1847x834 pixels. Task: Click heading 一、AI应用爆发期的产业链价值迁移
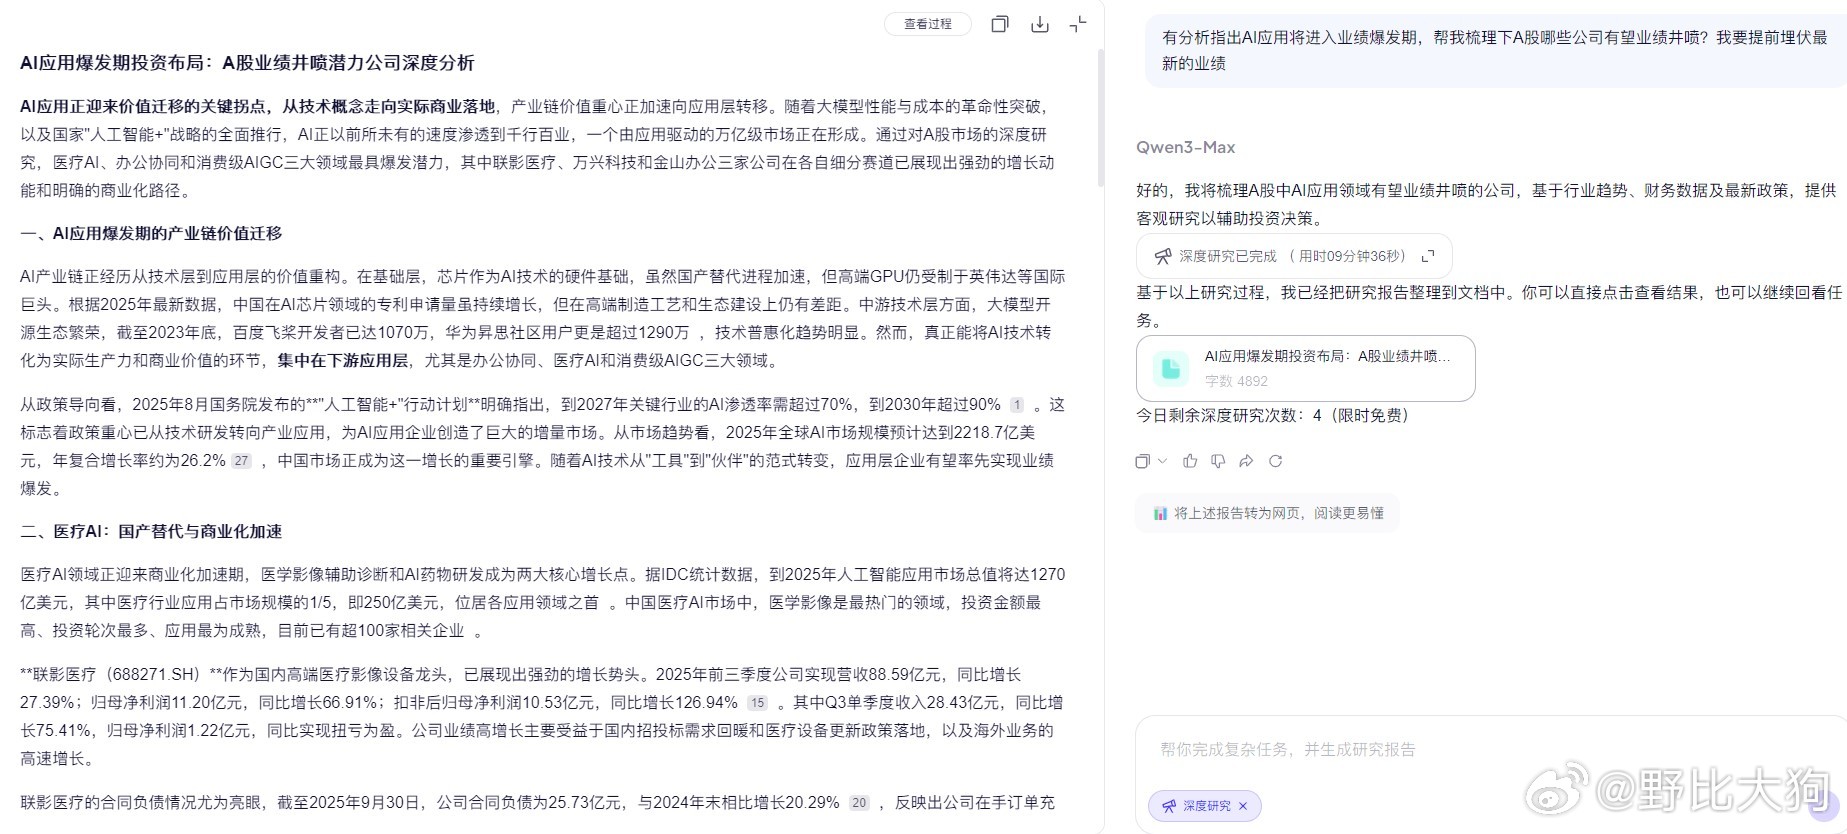click(x=151, y=233)
